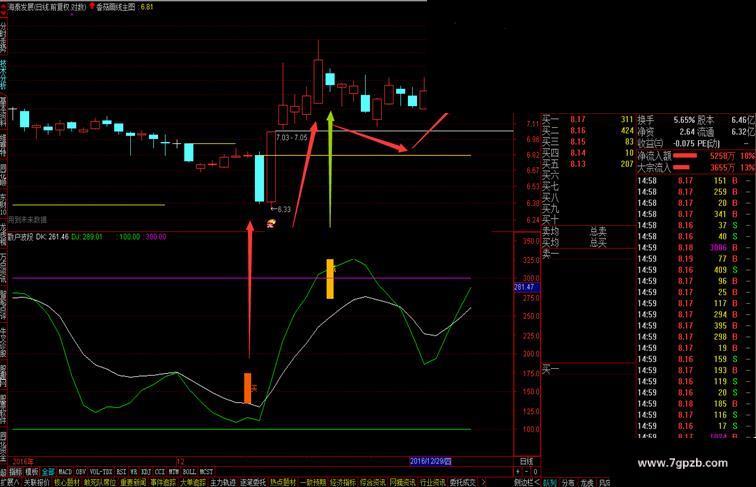The image size is (756, 487).
Task: Click the red marker icon before 香菇顾线主图
Action: click(92, 7)
